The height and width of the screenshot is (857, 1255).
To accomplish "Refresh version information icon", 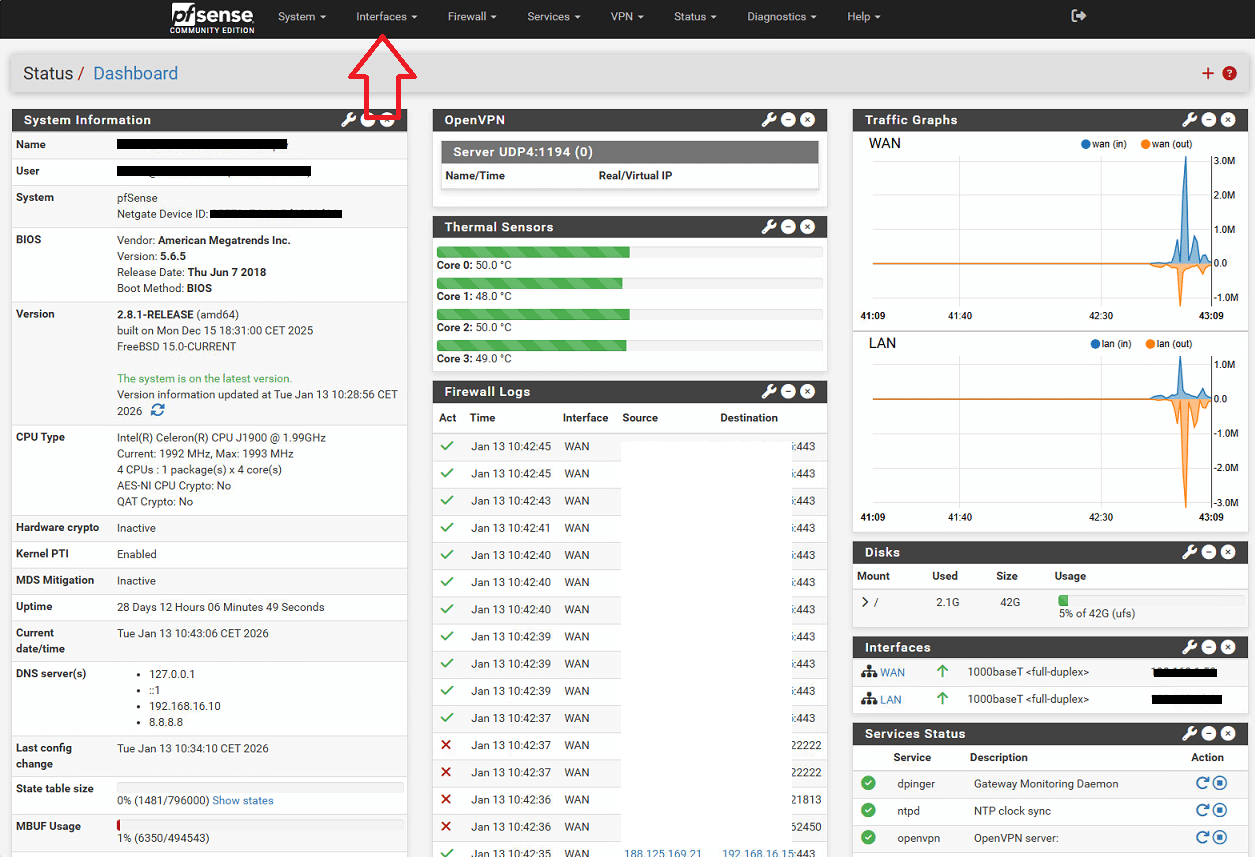I will pyautogui.click(x=158, y=411).
